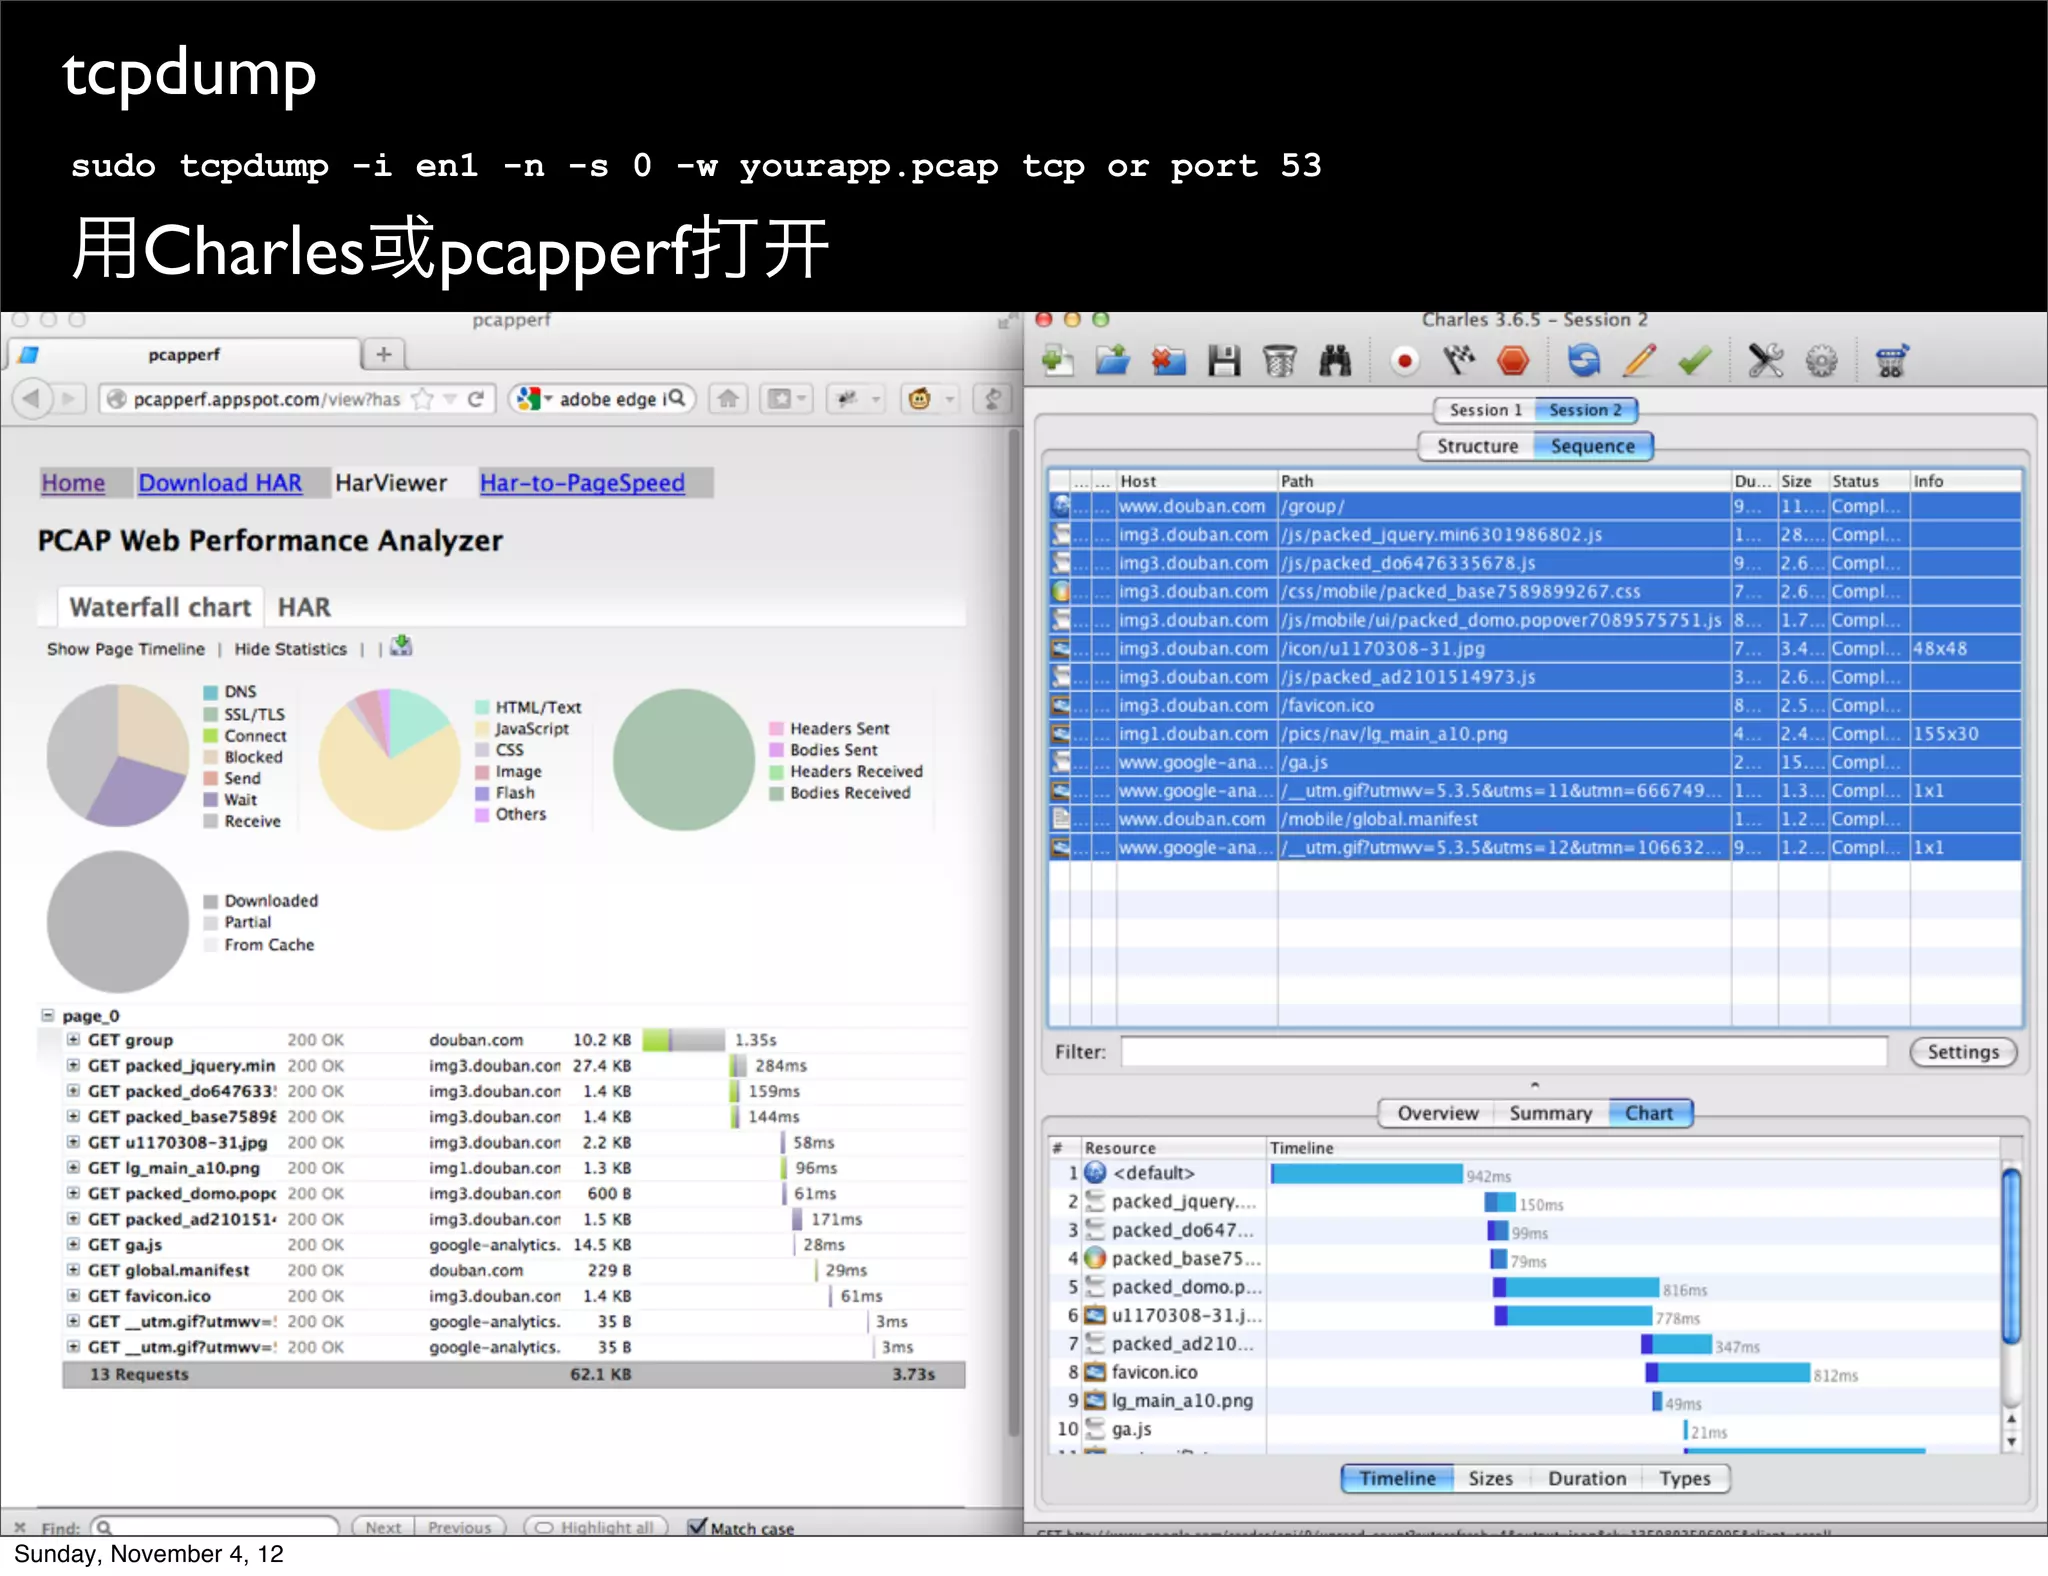Screen dimensions: 2048x1576
Task: Open the Har-to-PageSpeed link
Action: [x=582, y=483]
